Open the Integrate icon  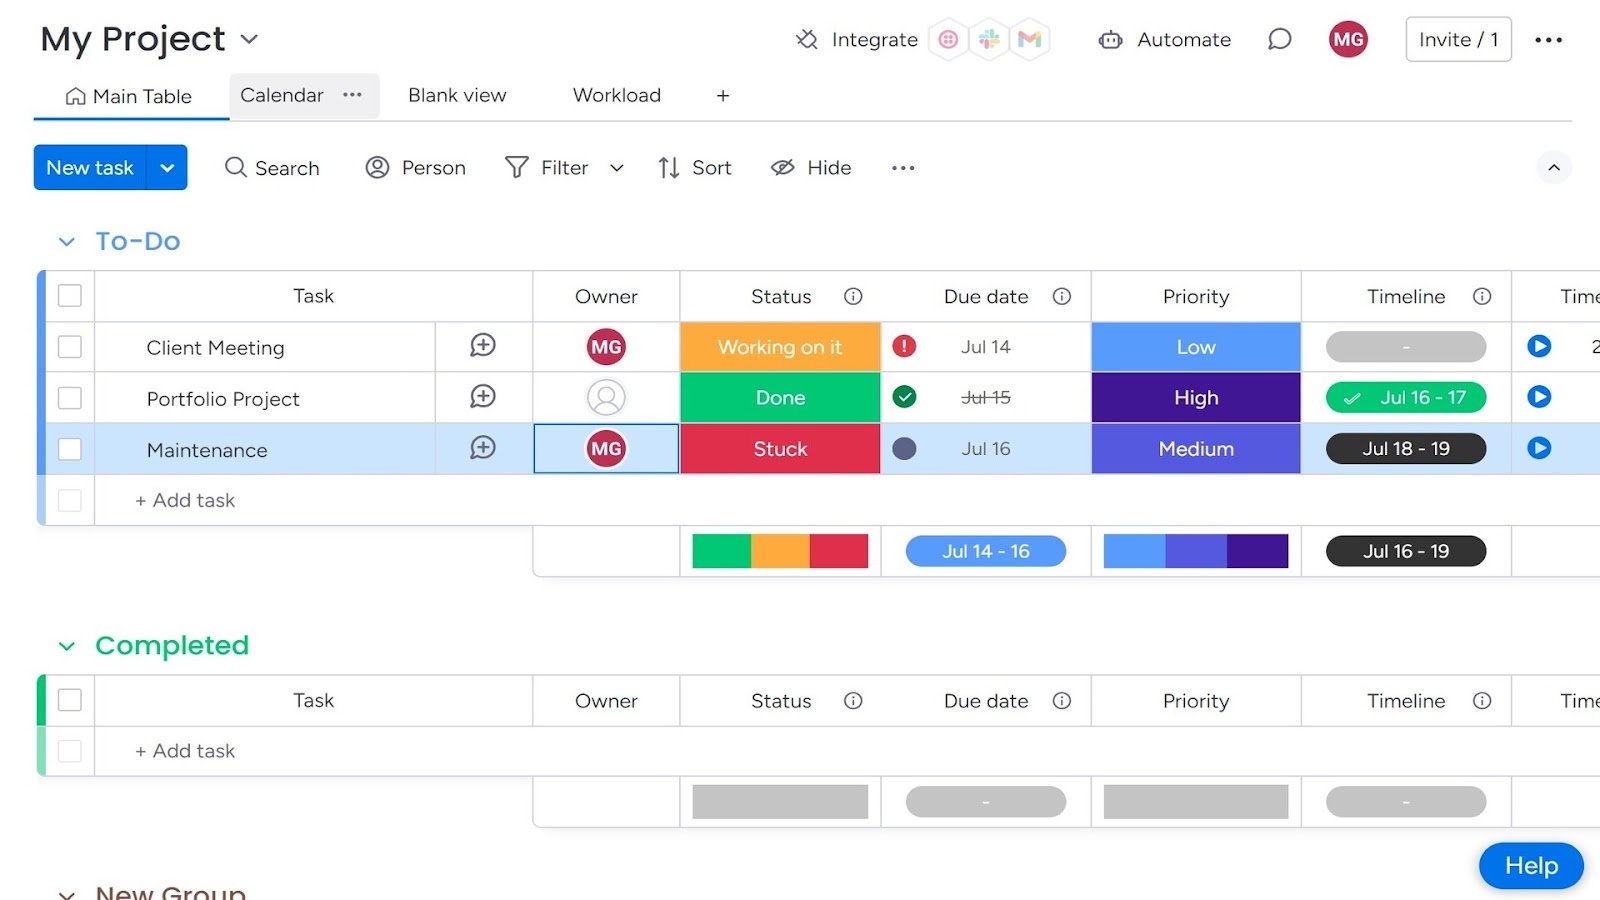[x=806, y=40]
